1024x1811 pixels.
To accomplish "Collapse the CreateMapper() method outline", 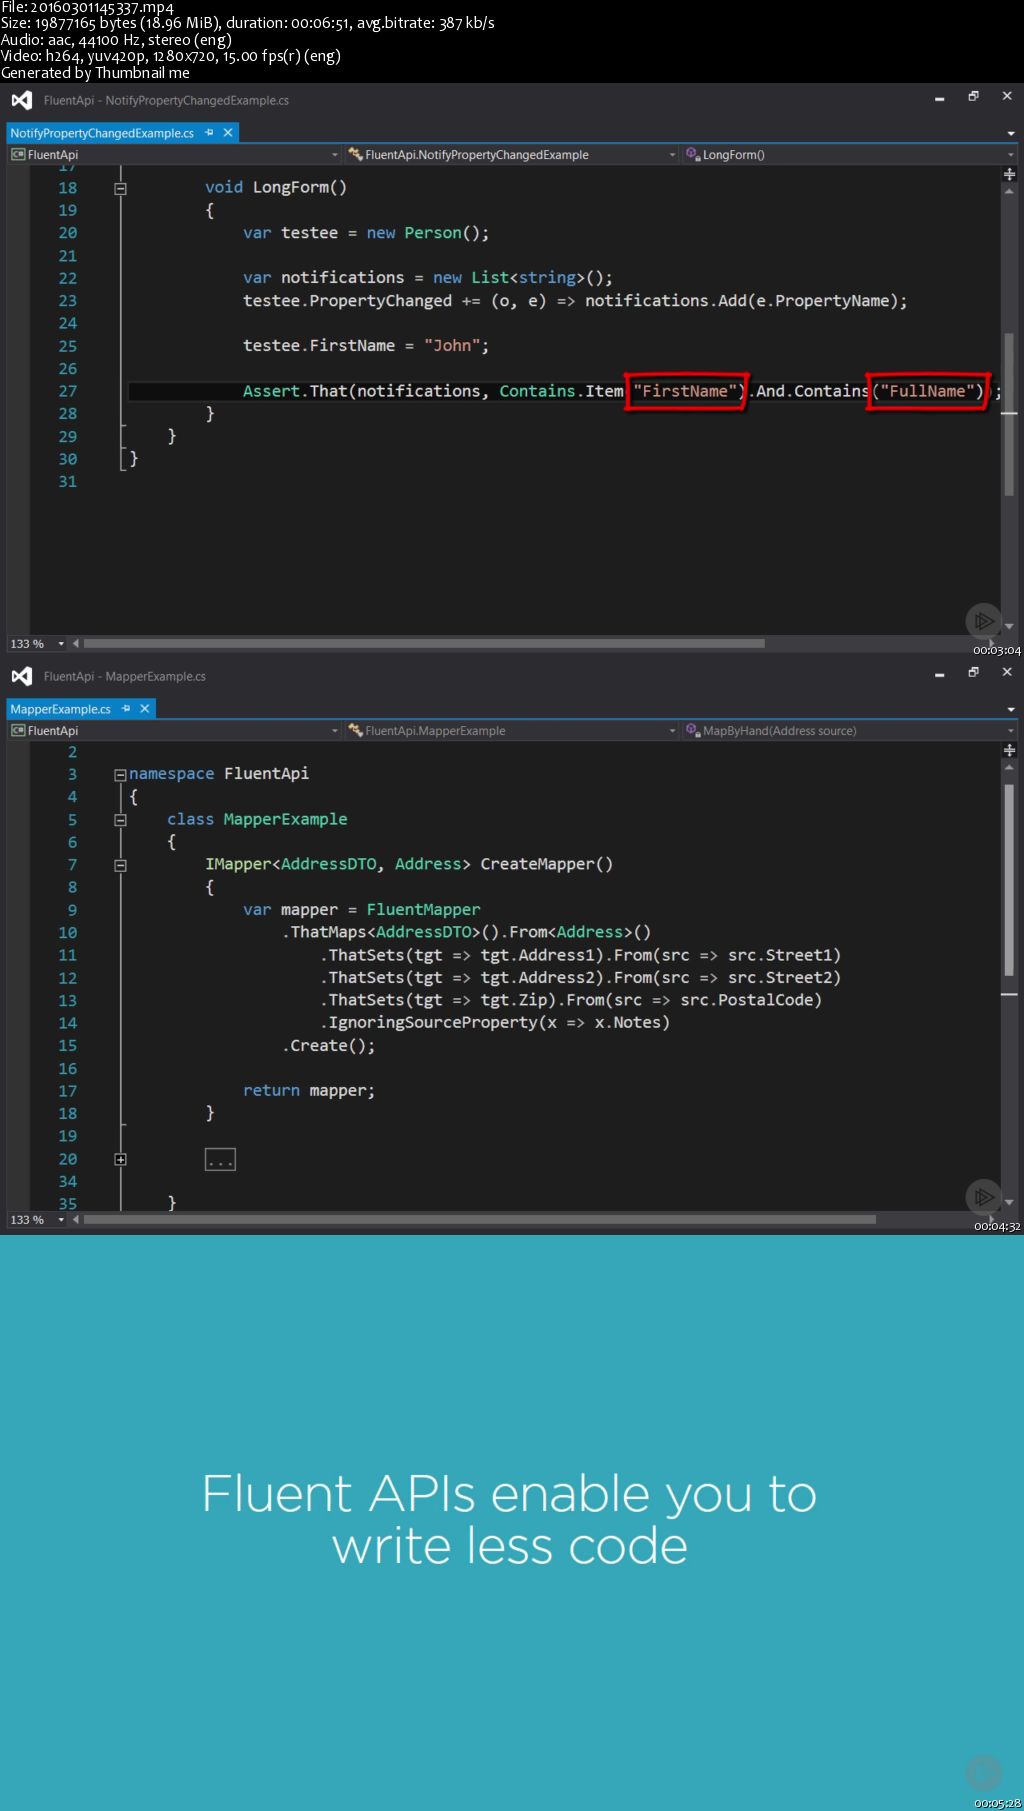I will click(120, 865).
